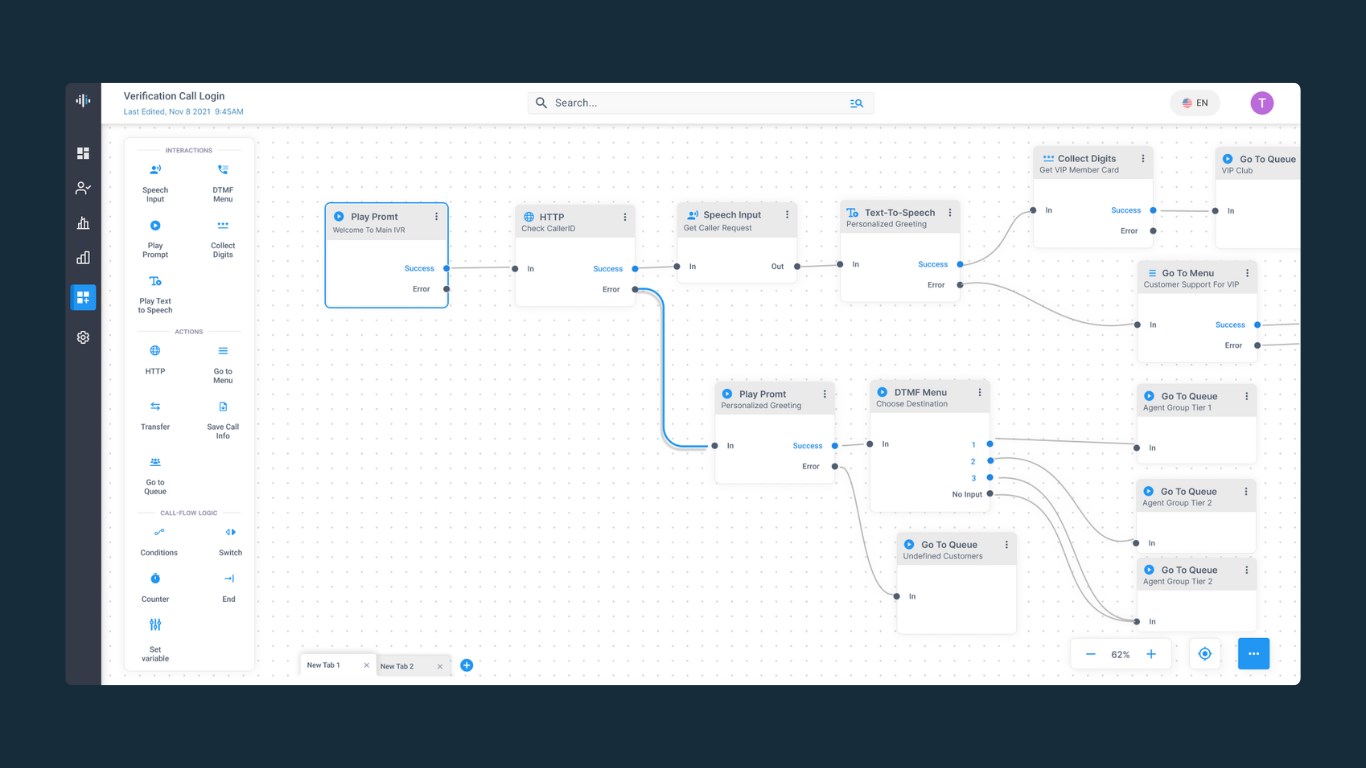This screenshot has height=768, width=1366.
Task: Click the advanced search filter icon
Action: (856, 103)
